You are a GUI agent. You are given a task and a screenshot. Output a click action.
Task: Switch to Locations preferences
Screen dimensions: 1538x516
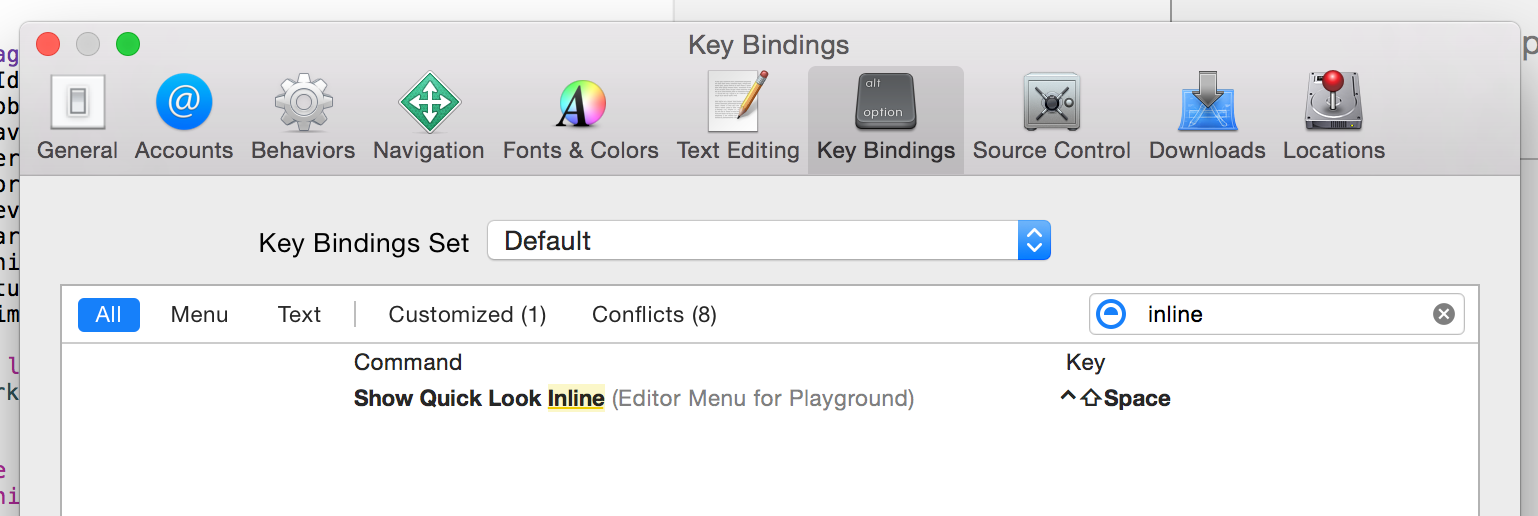click(1333, 118)
